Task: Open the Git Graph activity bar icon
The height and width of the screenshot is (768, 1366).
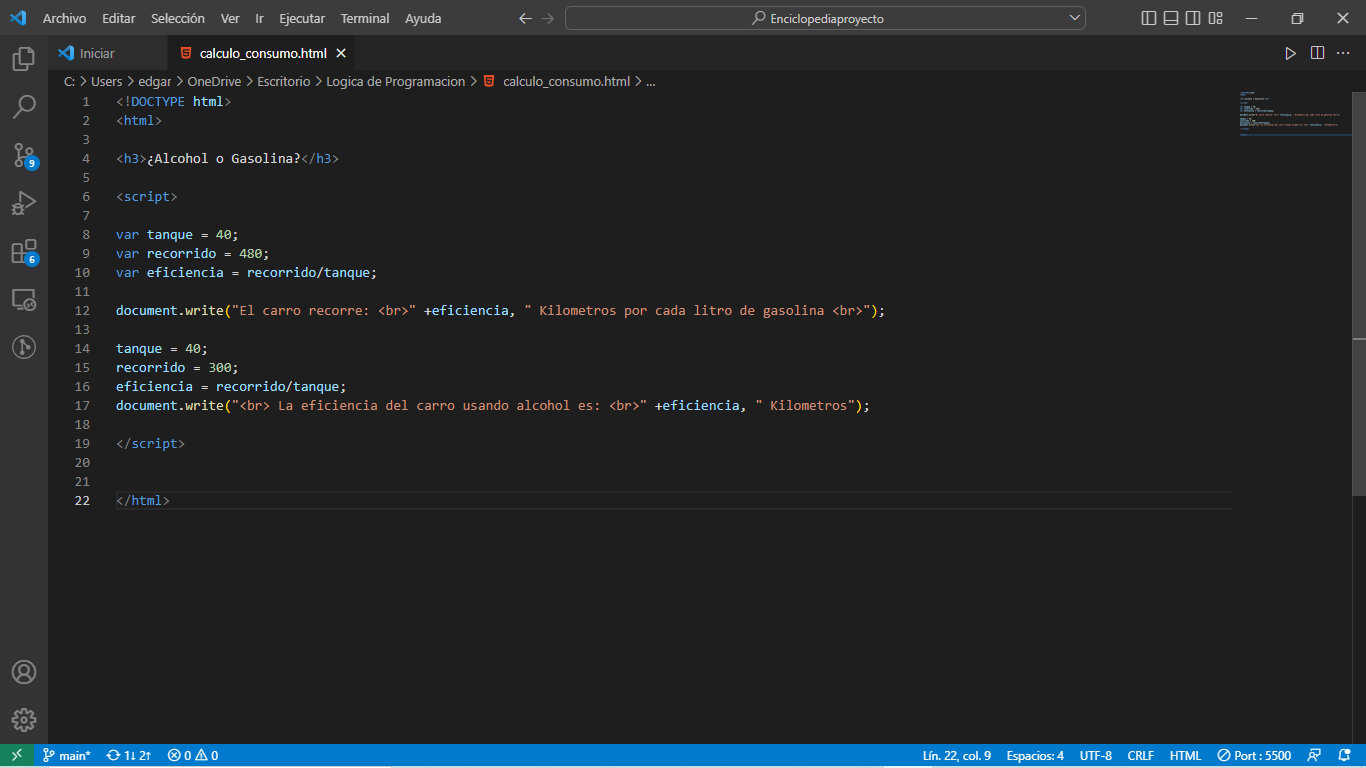Action: [x=24, y=347]
